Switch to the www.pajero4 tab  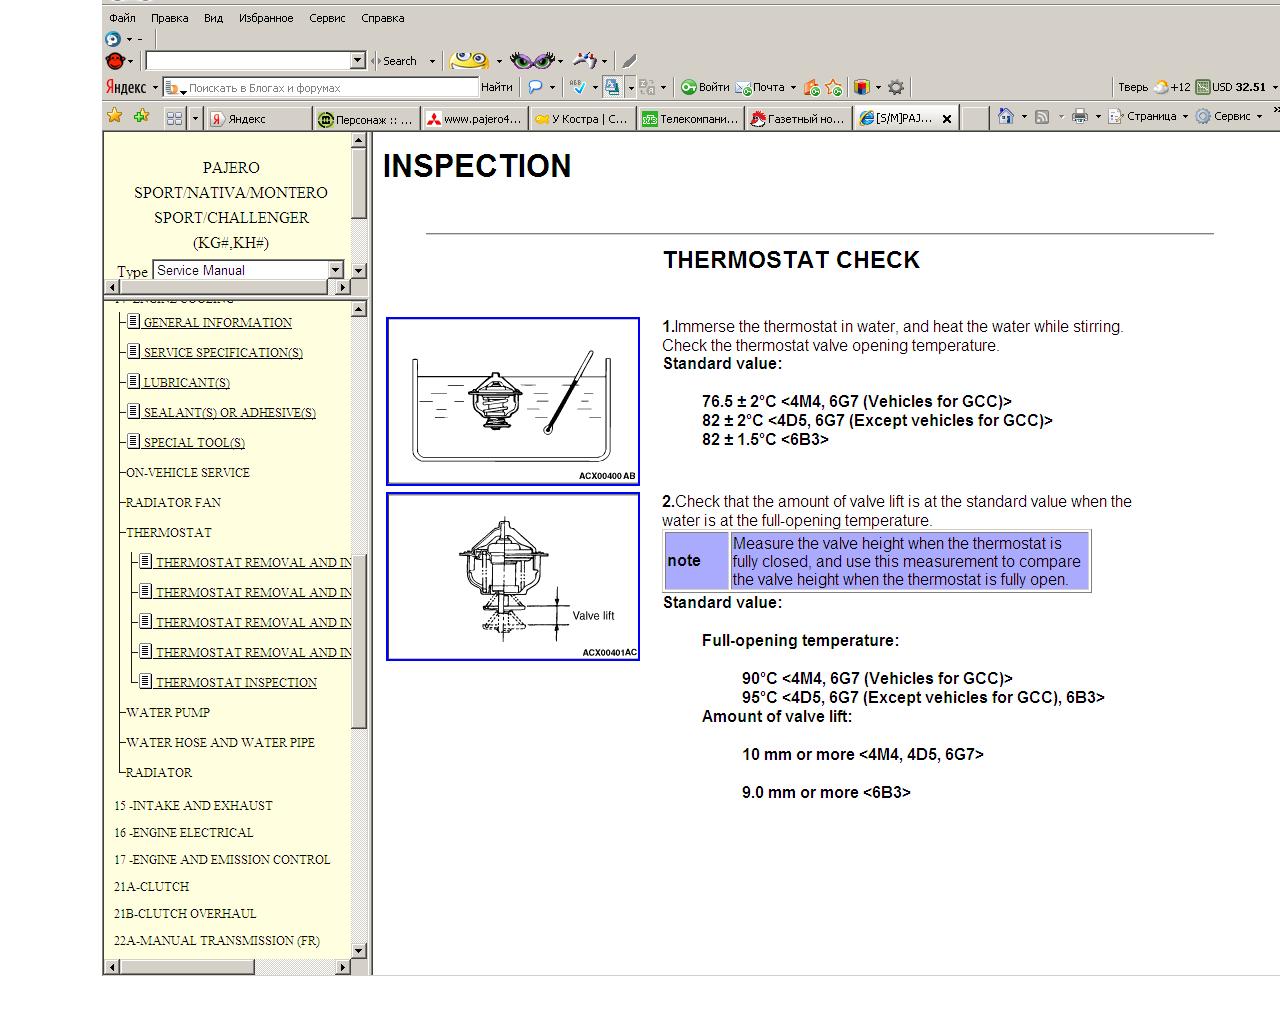pyautogui.click(x=474, y=119)
